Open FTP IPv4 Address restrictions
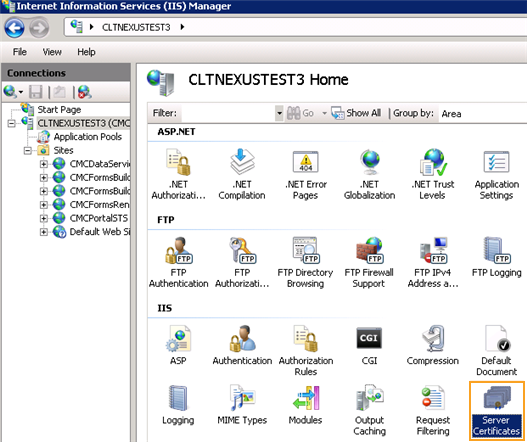Viewport: 527px width, 442px height. 433,263
